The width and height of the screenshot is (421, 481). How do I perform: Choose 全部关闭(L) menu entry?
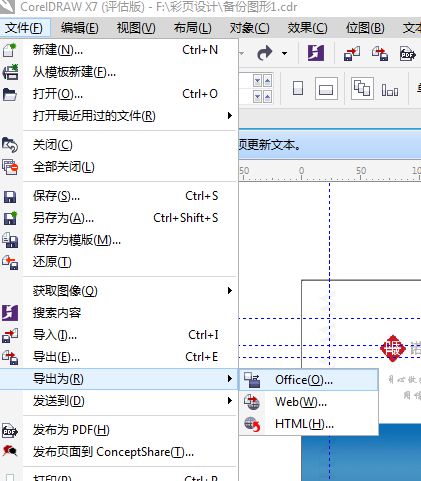click(119, 167)
